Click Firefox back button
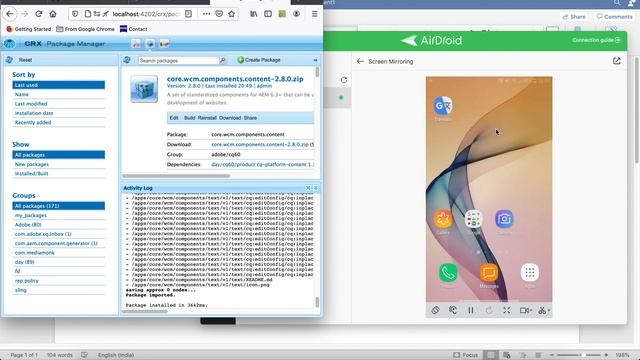640x360 pixels. pos(10,14)
